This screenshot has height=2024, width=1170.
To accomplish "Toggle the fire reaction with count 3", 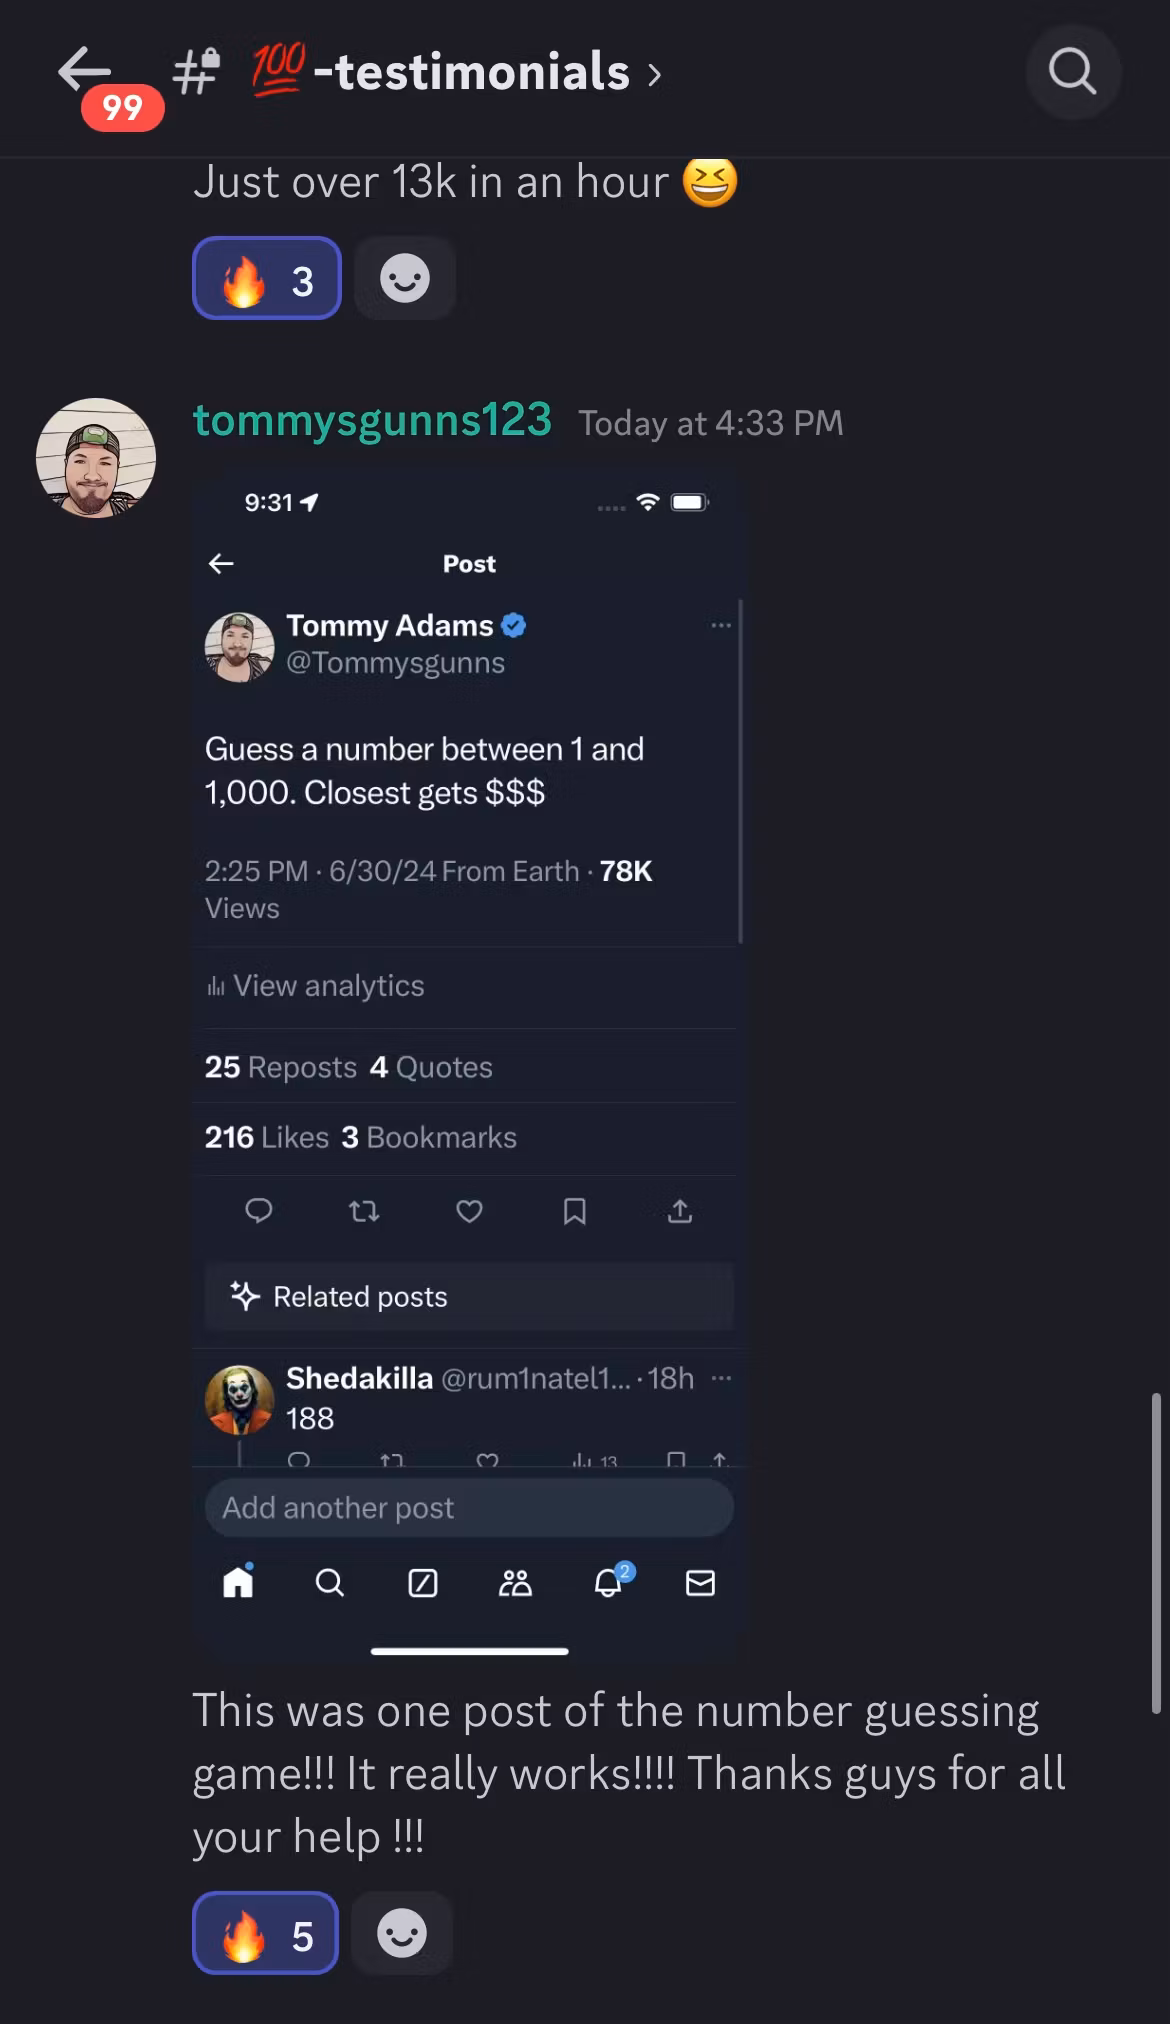I will click(x=267, y=279).
